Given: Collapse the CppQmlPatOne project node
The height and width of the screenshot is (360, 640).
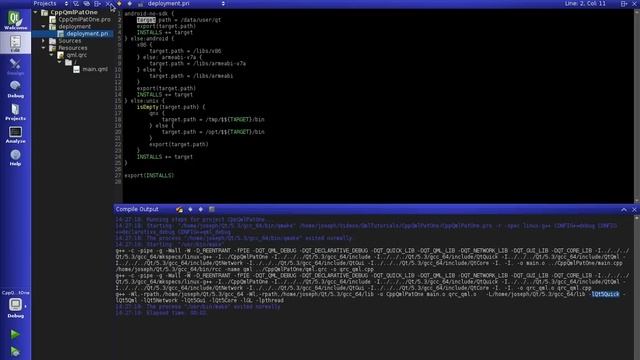Looking at the screenshot, I should click(x=36, y=12).
